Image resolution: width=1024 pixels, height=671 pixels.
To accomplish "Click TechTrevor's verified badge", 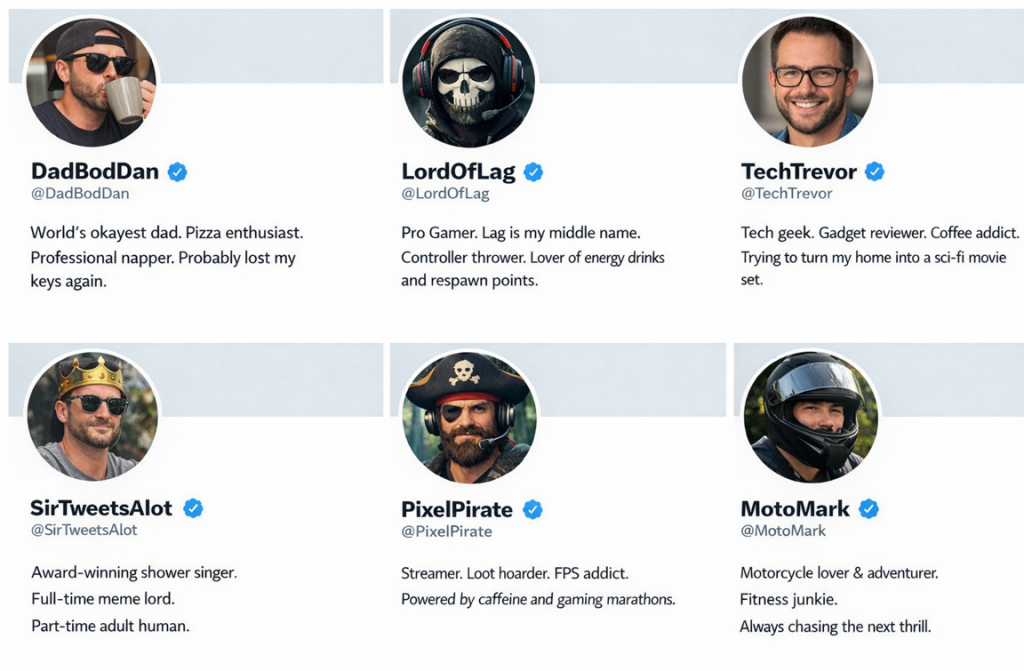I will [876, 171].
